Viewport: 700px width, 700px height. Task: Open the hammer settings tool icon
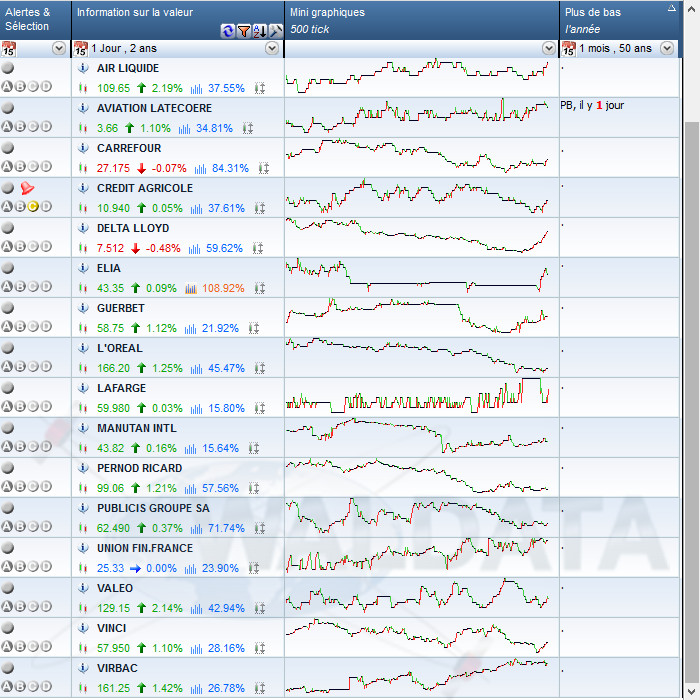pos(276,31)
